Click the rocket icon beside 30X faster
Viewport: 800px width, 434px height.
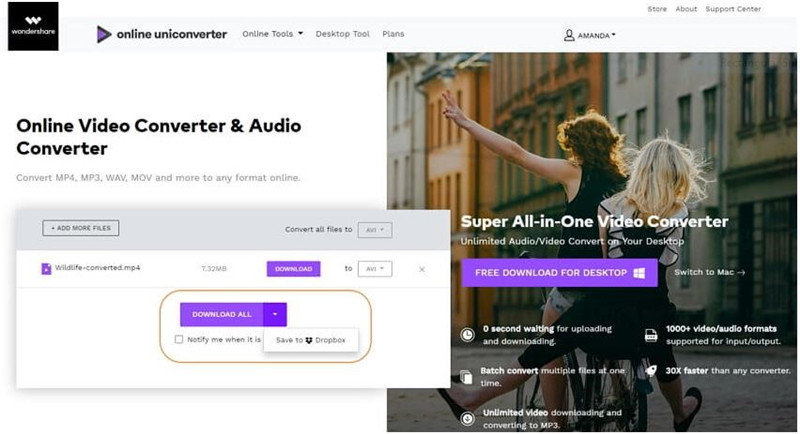(651, 371)
